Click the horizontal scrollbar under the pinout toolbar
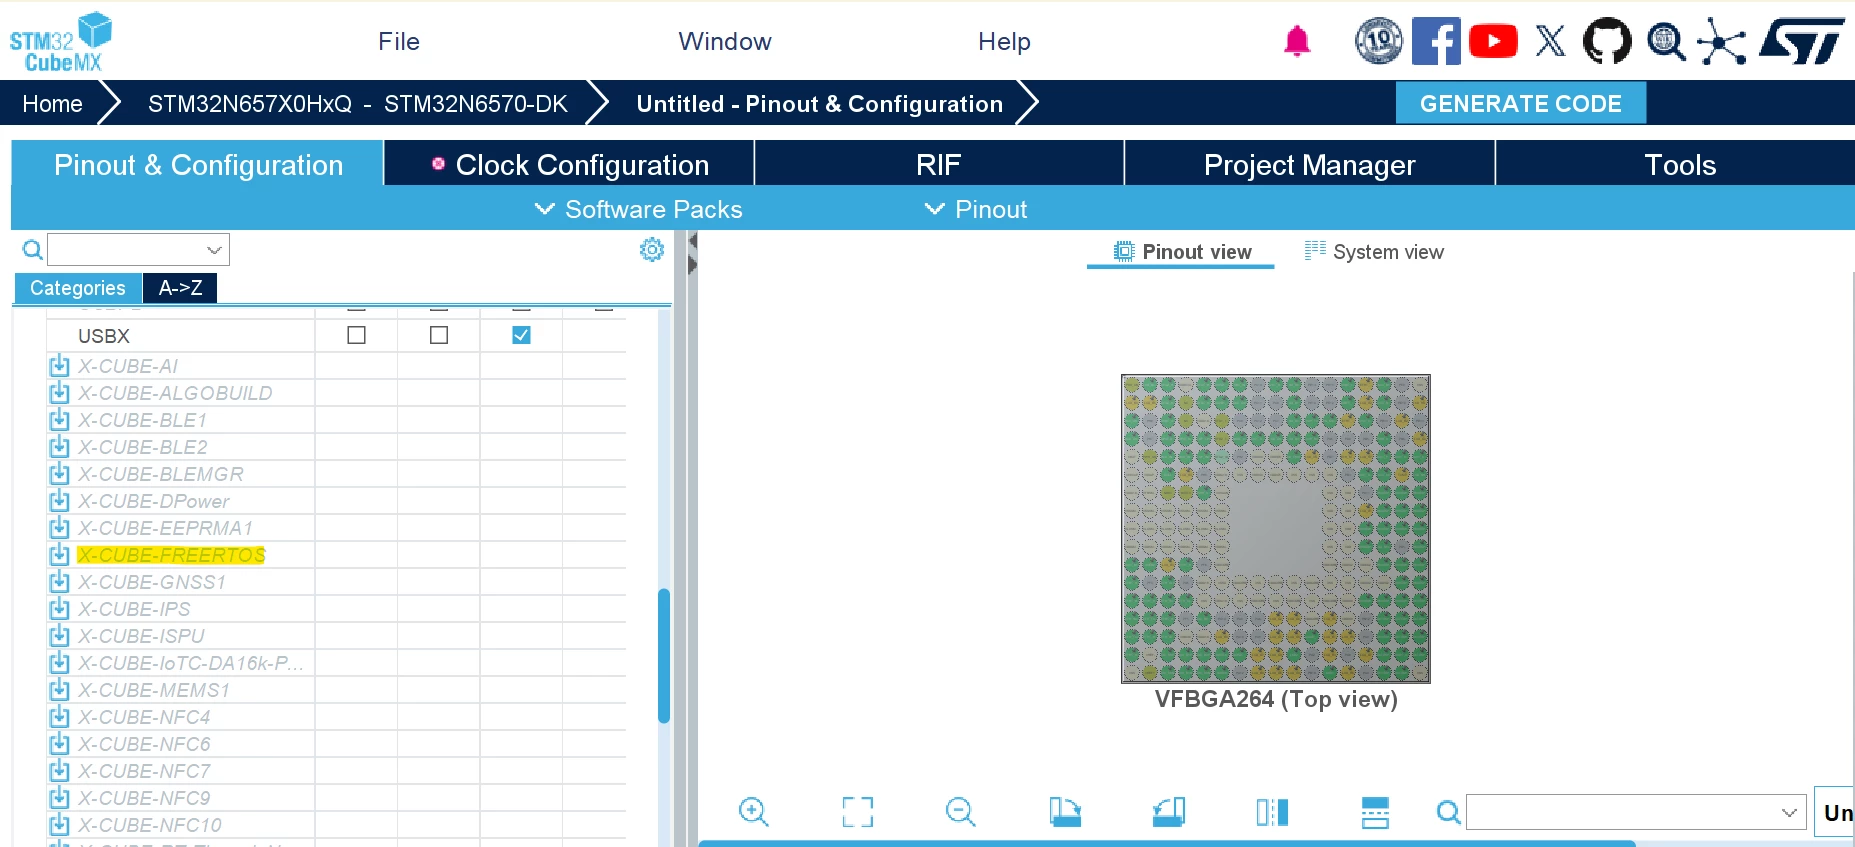Viewport: 1855px width, 847px height. (x=1166, y=843)
